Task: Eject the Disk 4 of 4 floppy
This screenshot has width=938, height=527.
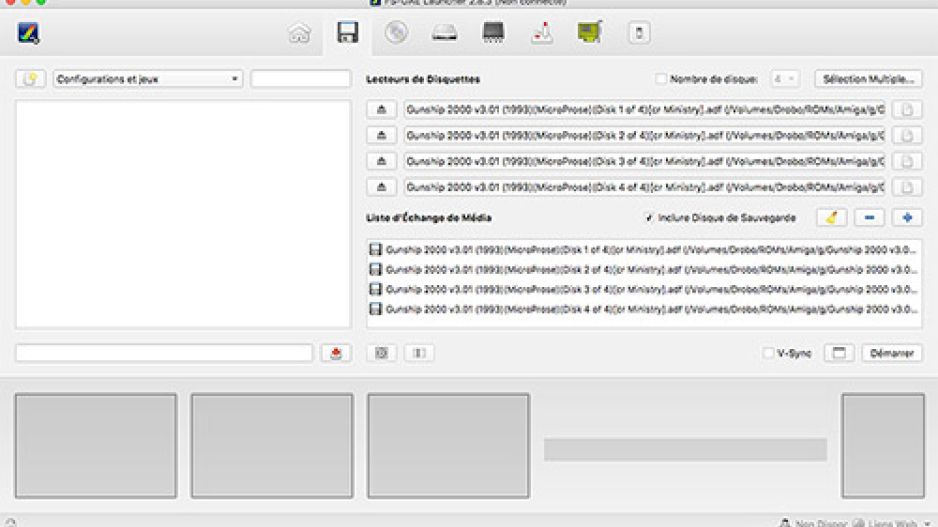Action: click(381, 187)
